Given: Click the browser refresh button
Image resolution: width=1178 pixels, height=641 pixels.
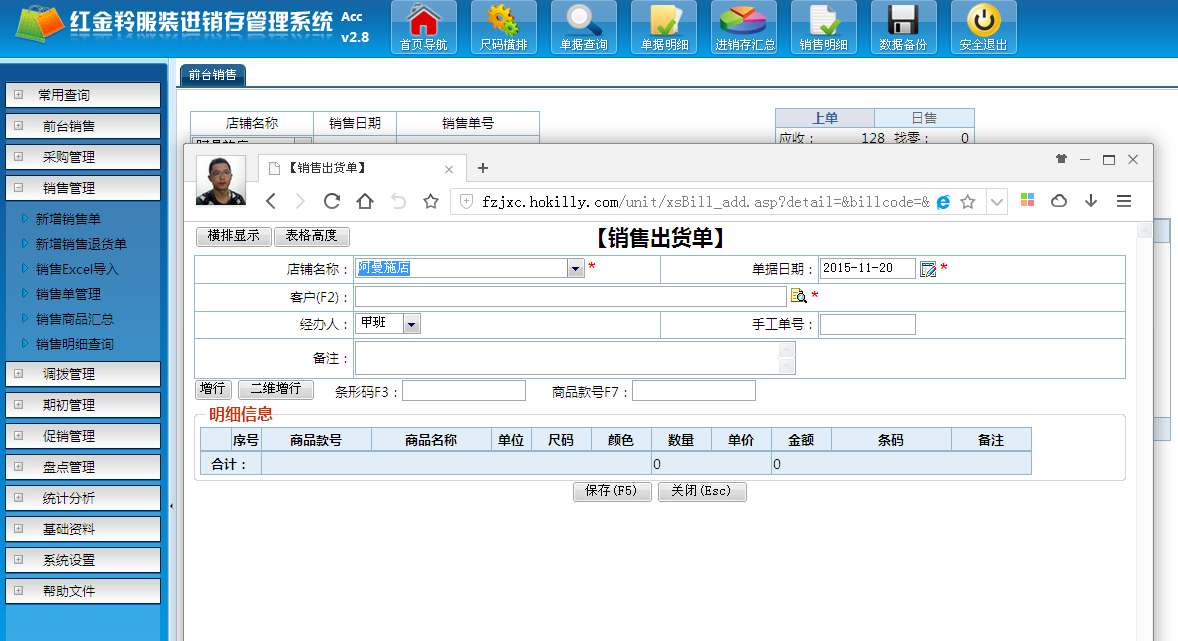Looking at the screenshot, I should pos(332,201).
